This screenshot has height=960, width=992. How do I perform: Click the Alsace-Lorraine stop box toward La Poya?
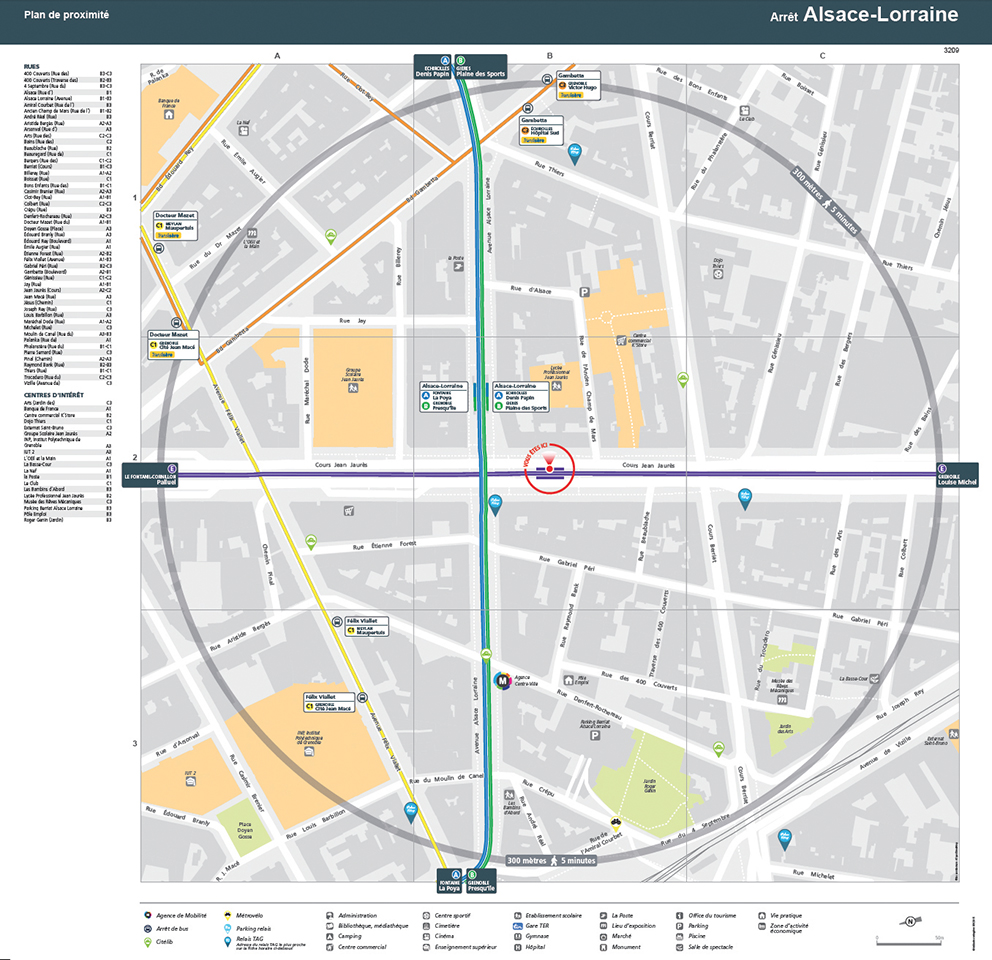point(444,397)
